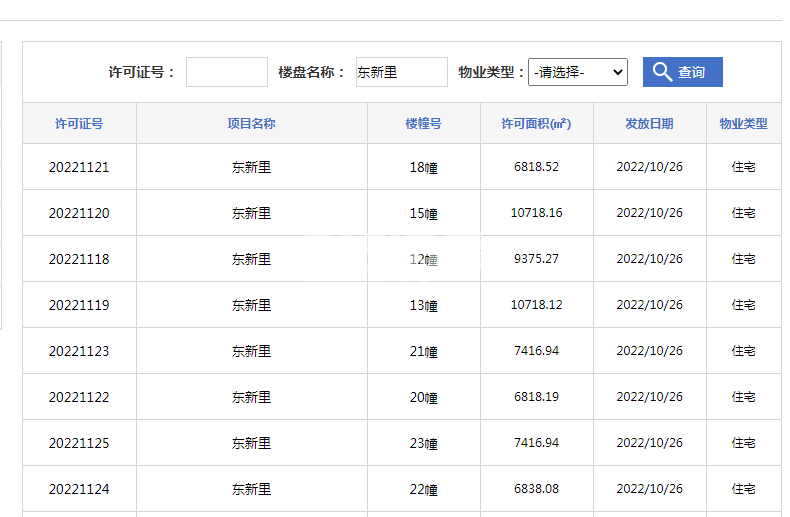Image resolution: width=790 pixels, height=517 pixels.
Task: Select permit number 20221124
Action: click(79, 489)
